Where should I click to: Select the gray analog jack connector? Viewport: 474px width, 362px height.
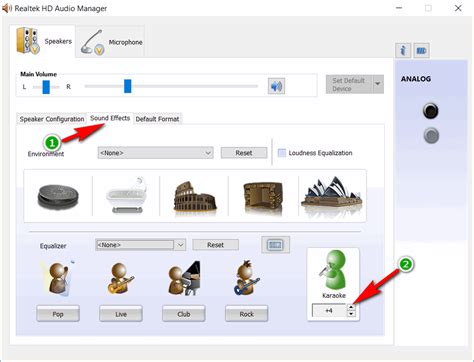tap(431, 136)
